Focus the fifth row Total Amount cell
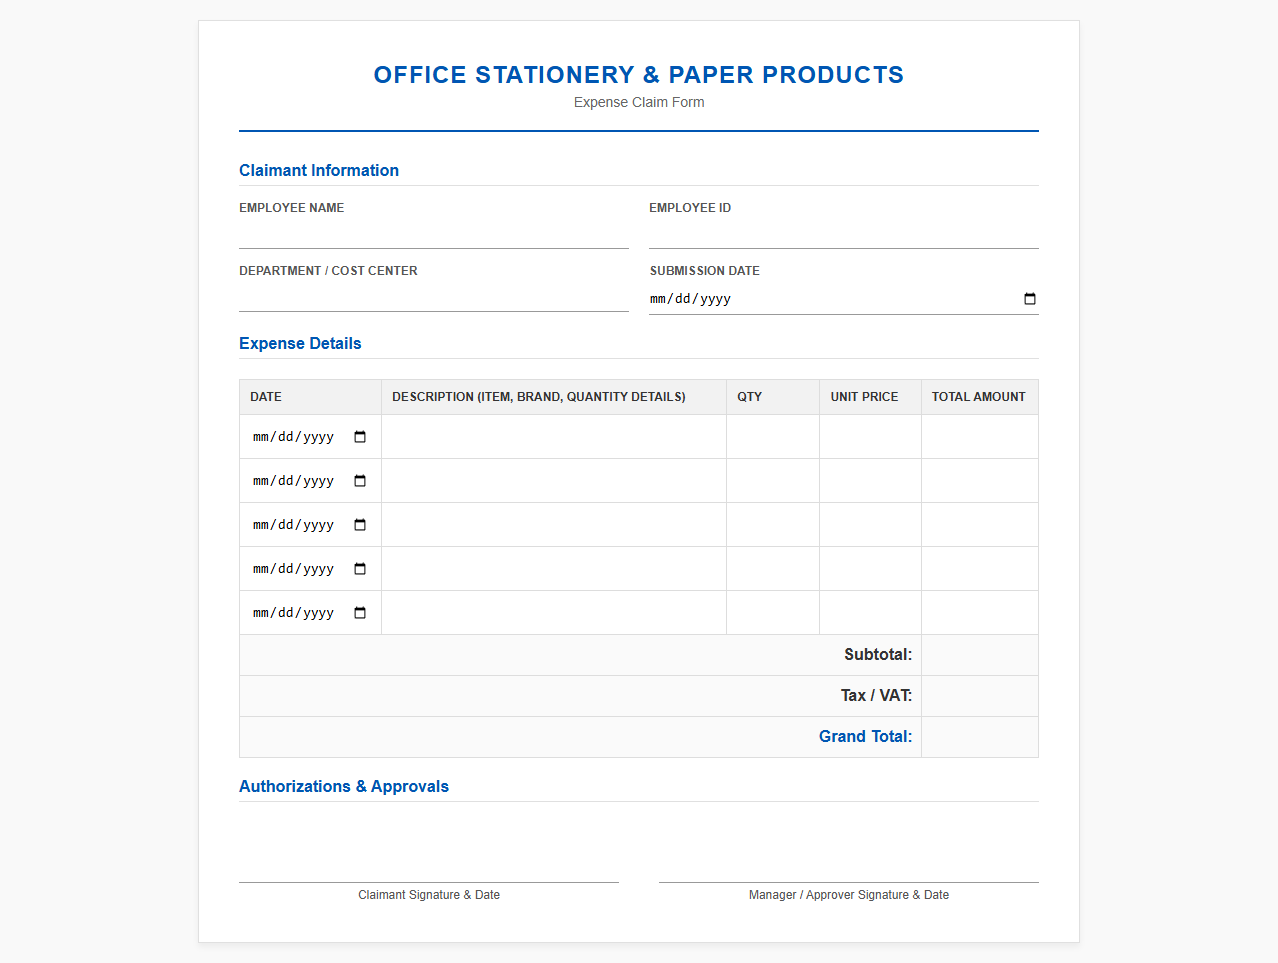The height and width of the screenshot is (963, 1278). pyautogui.click(x=980, y=613)
